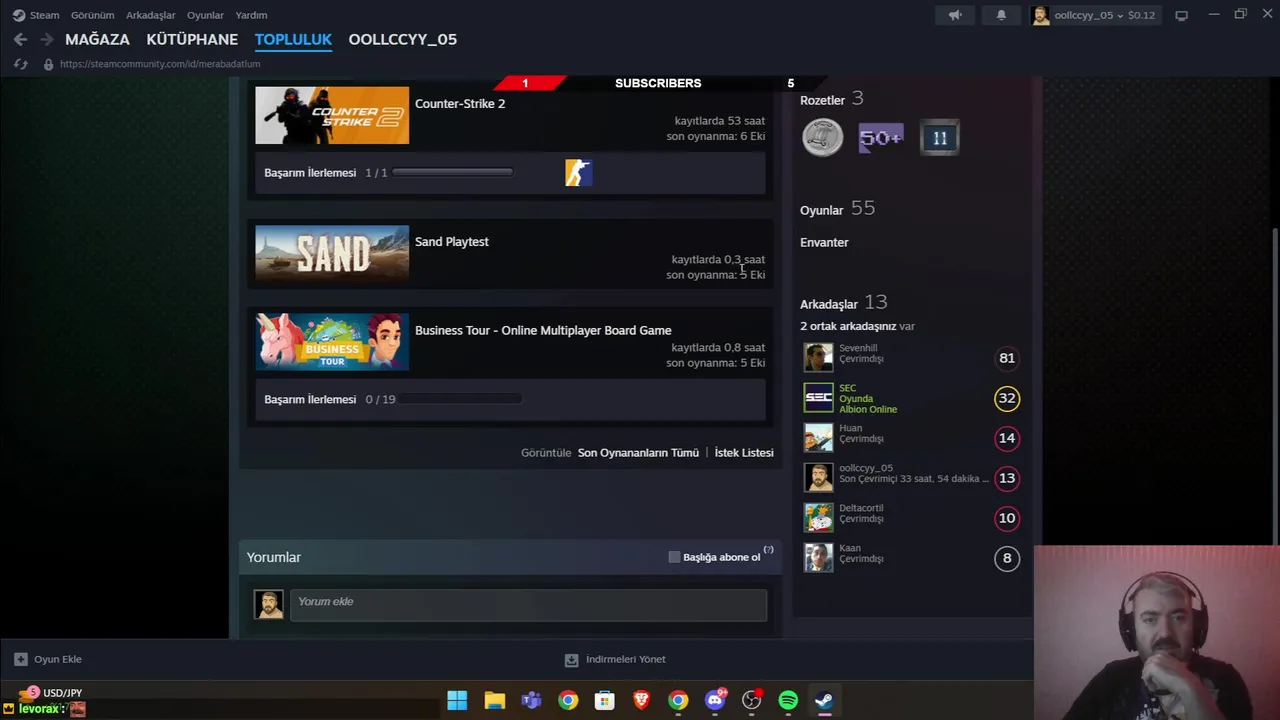Open Discord from the taskbar
The height and width of the screenshot is (720, 1280).
tap(715, 700)
